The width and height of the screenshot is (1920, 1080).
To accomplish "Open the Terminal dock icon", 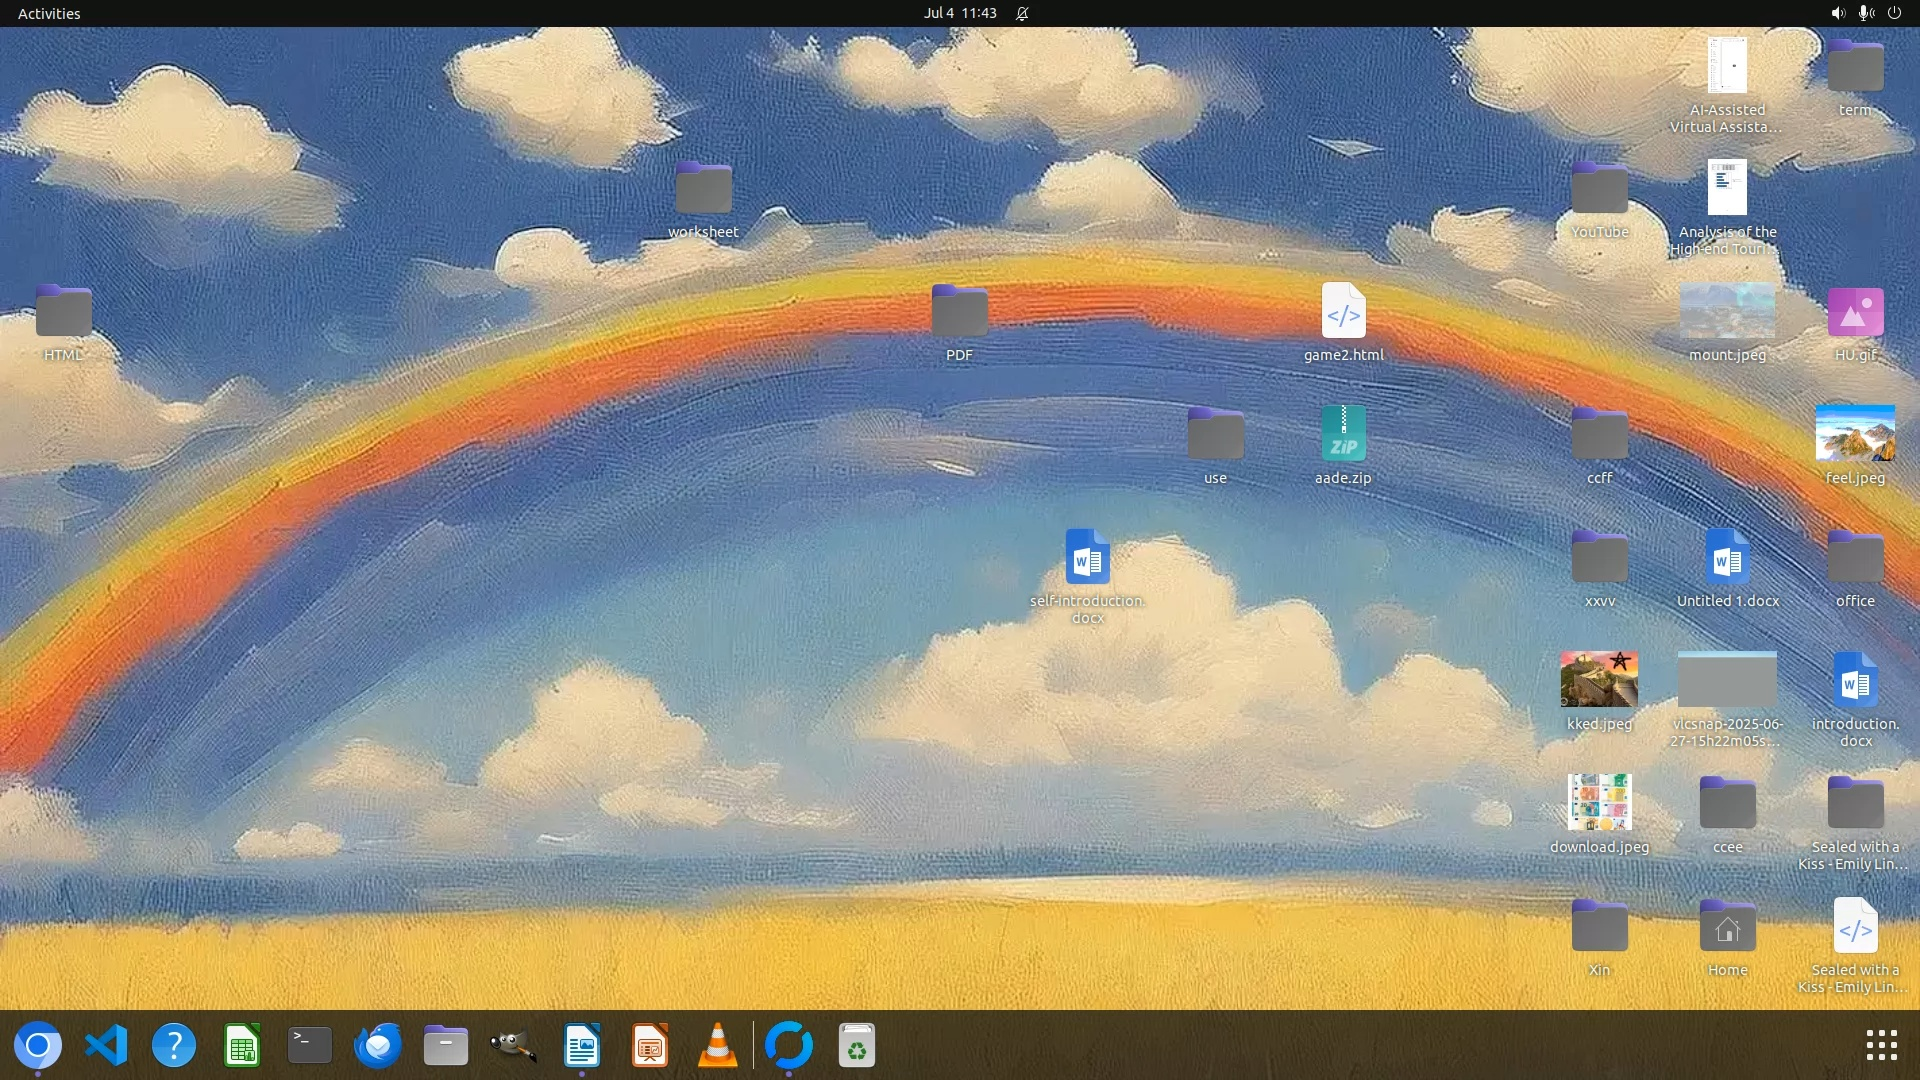I will [x=309, y=1046].
